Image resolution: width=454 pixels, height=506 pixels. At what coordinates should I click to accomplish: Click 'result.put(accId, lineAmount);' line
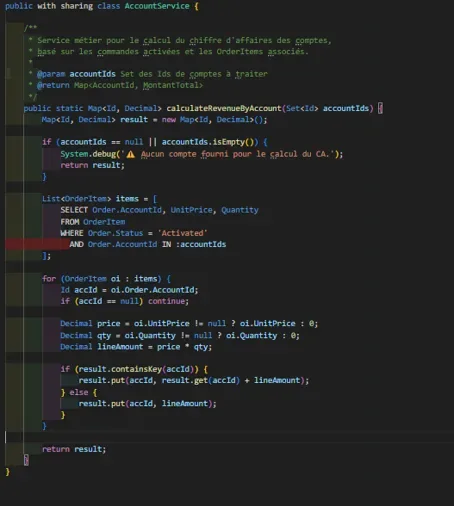tap(147, 404)
